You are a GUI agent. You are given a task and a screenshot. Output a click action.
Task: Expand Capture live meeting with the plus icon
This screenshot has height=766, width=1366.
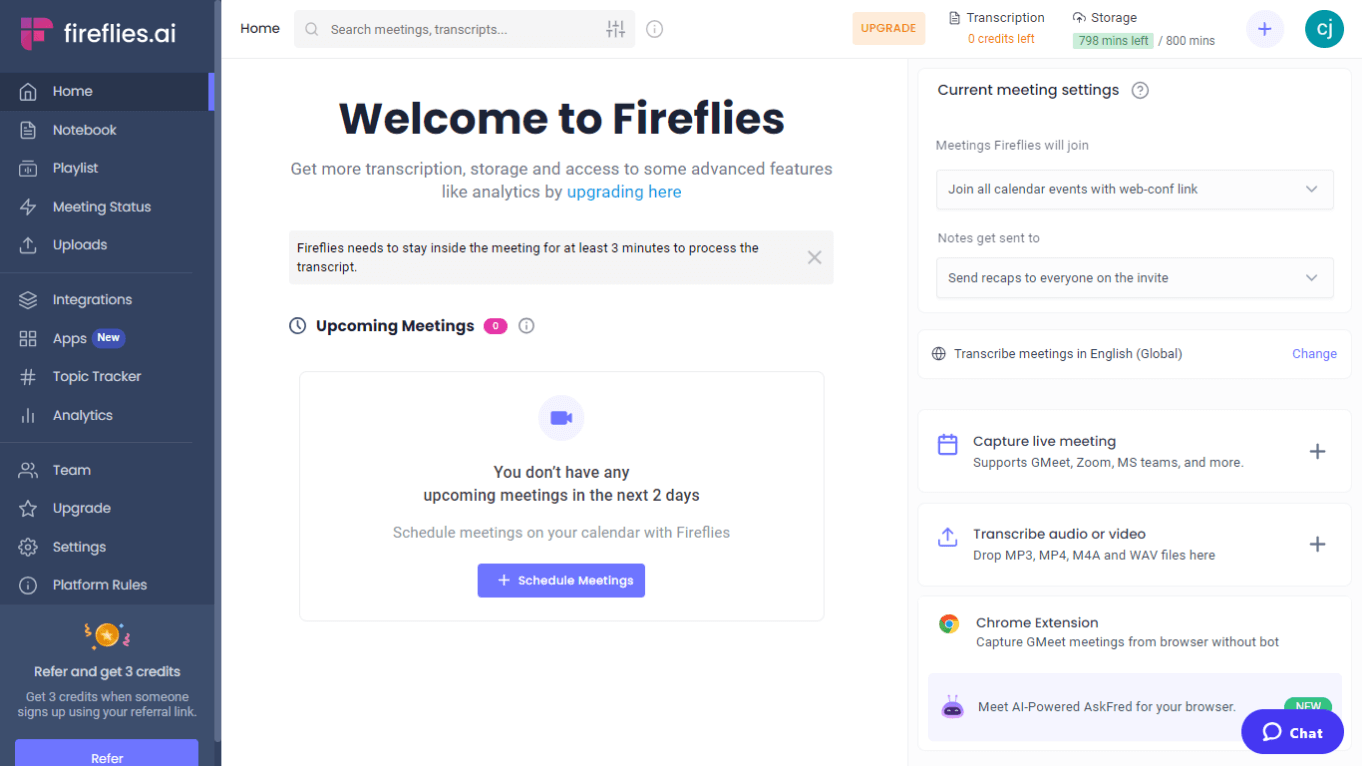click(1317, 451)
